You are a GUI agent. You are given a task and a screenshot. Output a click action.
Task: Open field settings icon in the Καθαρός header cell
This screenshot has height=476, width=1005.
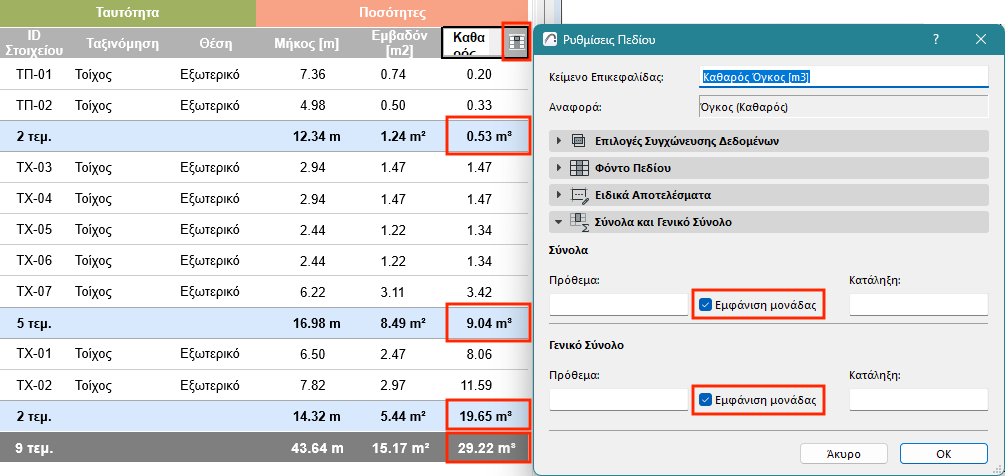coord(515,43)
